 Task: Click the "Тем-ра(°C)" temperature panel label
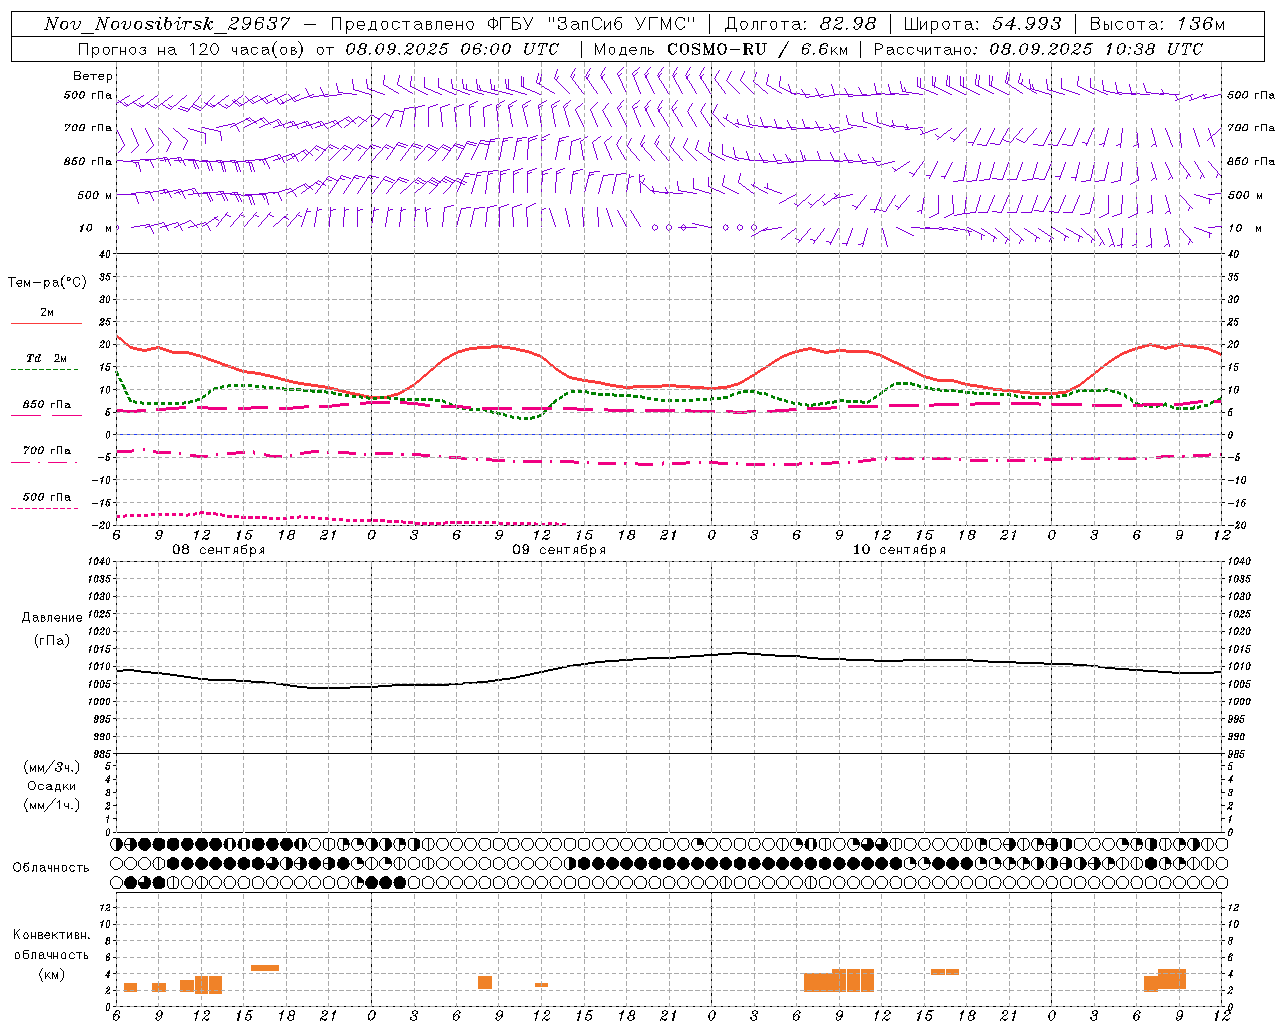point(47,283)
